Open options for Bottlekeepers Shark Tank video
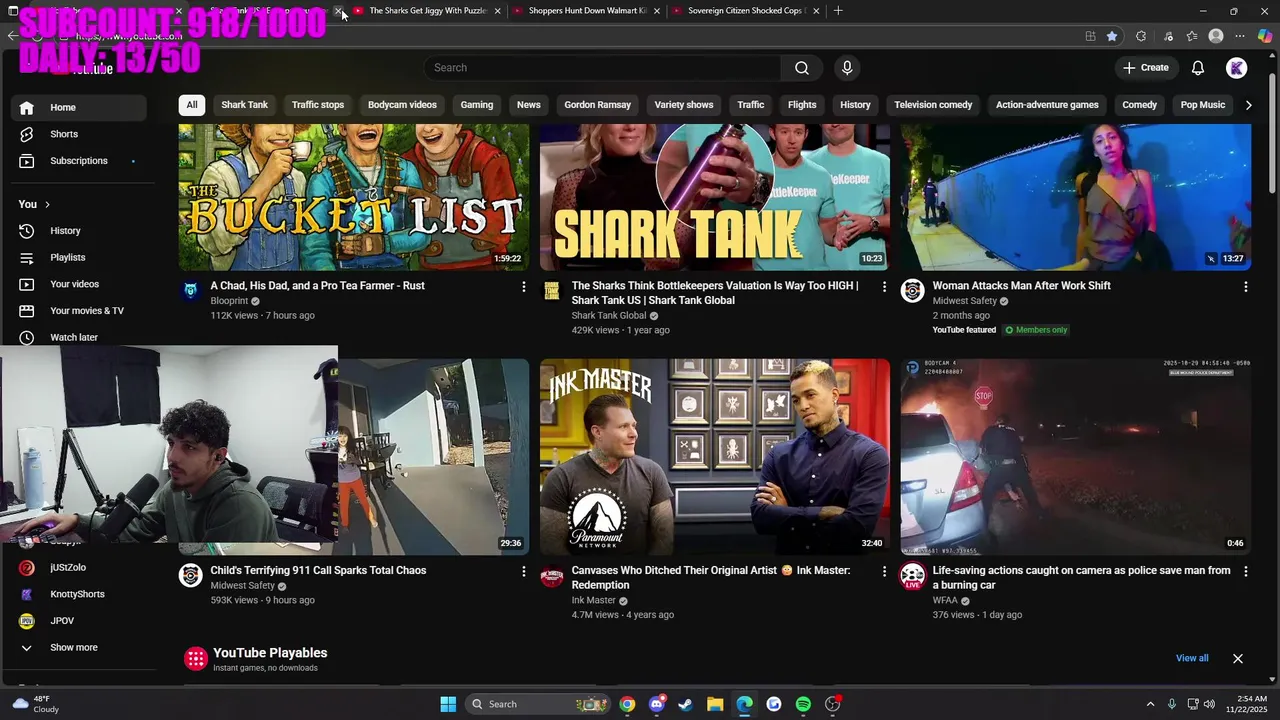Image resolution: width=1280 pixels, height=720 pixels. [x=884, y=287]
